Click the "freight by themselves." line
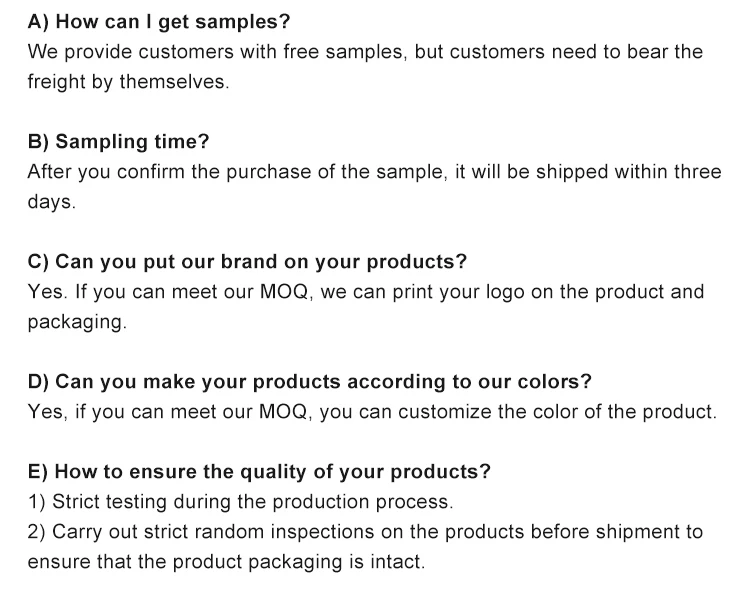The height and width of the screenshot is (600, 750). coord(128,81)
